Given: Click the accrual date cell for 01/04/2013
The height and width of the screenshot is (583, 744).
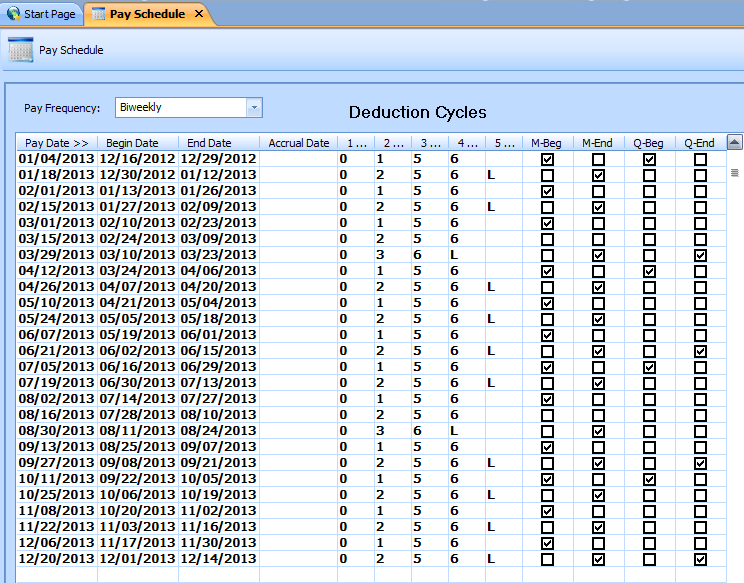Looking at the screenshot, I should click(x=299, y=158).
